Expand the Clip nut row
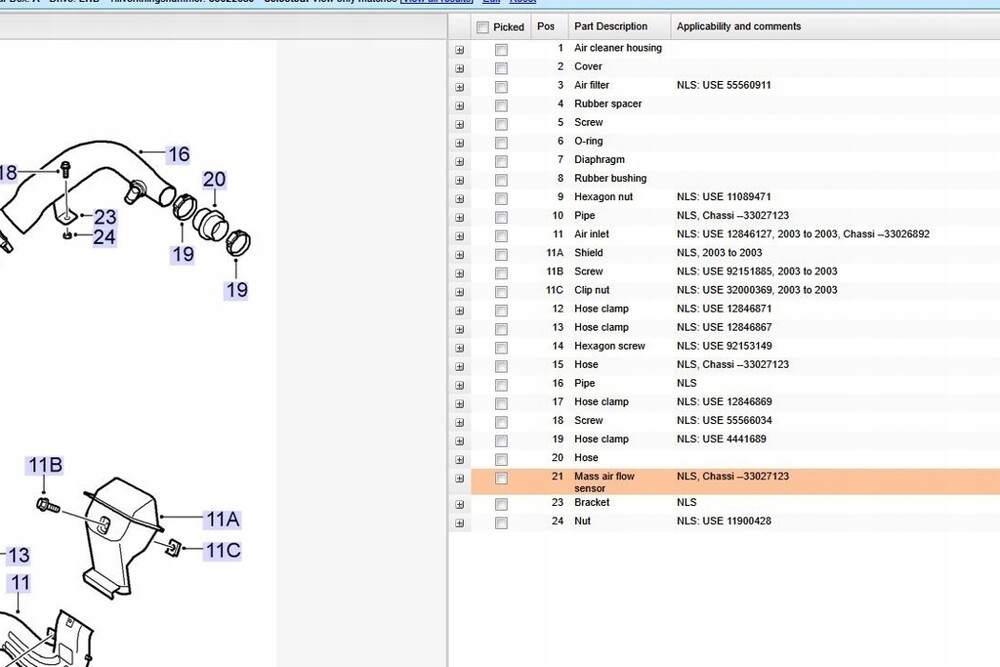This screenshot has height=667, width=1000. [459, 292]
